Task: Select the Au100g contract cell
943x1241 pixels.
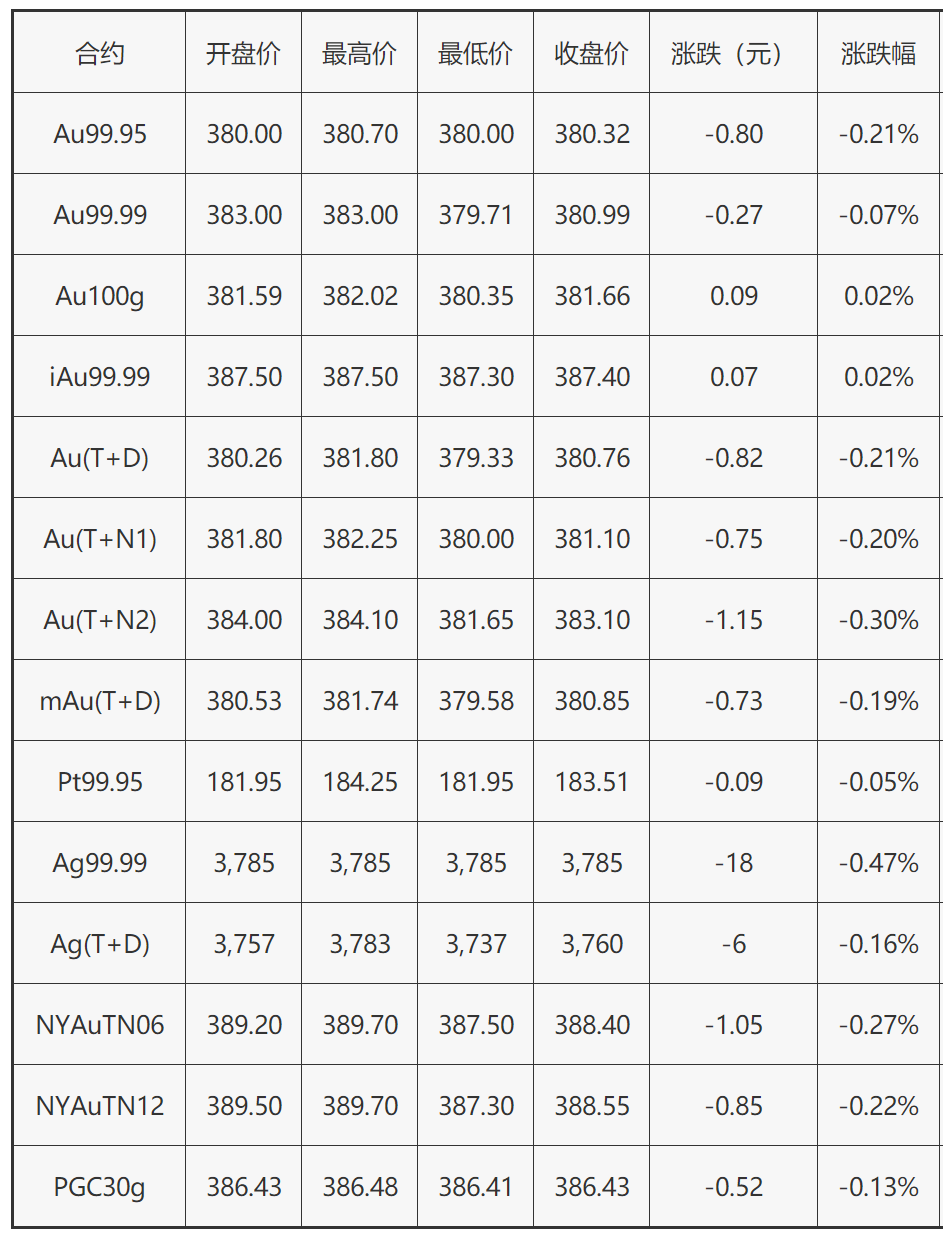Action: [x=100, y=296]
